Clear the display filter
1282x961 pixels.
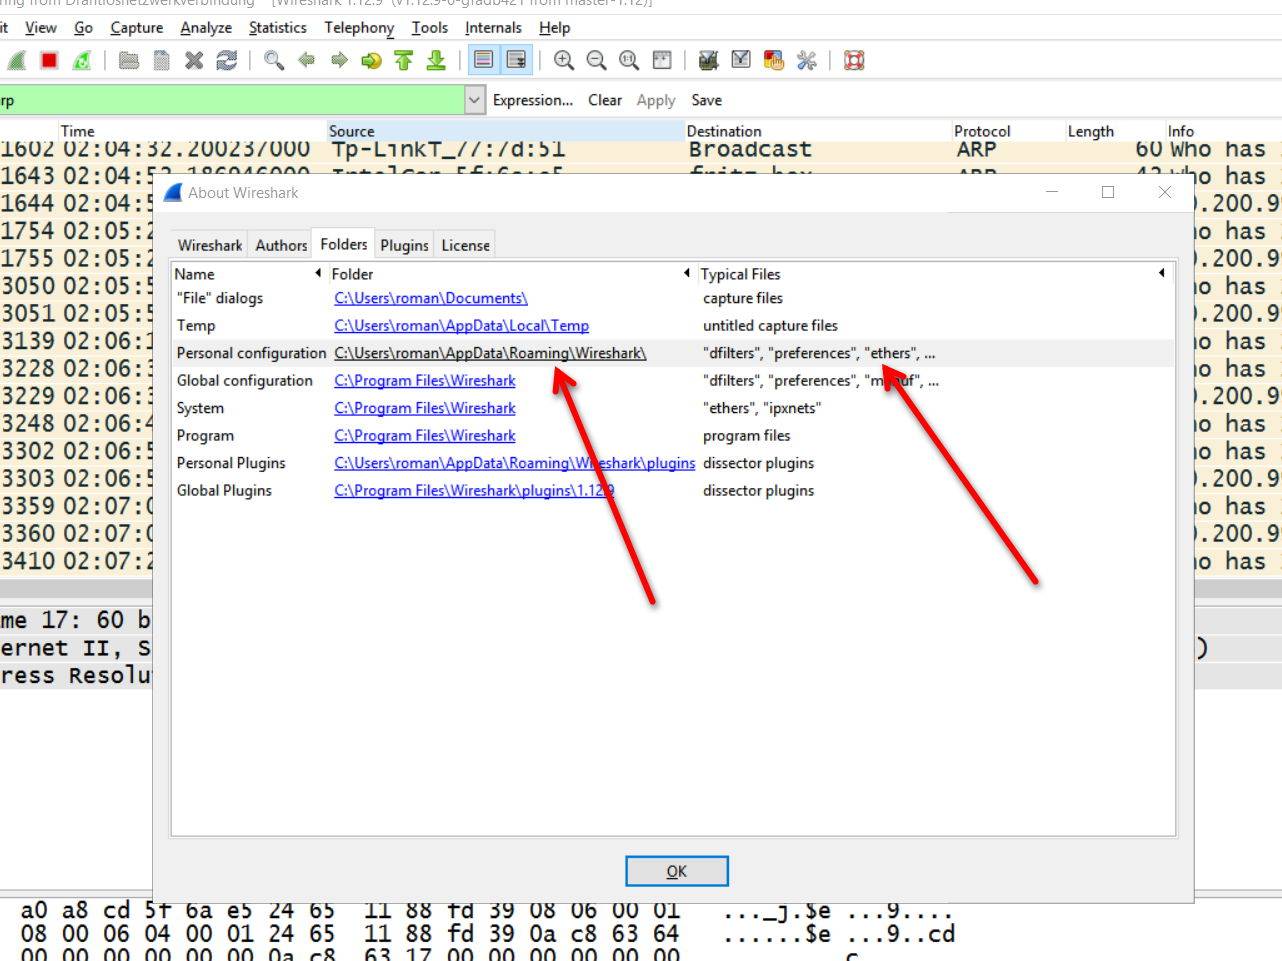[x=605, y=100]
